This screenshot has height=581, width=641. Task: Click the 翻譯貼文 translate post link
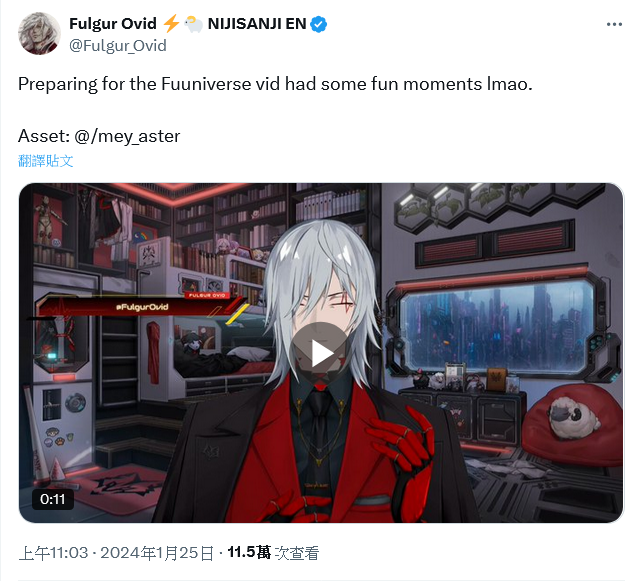(46, 161)
